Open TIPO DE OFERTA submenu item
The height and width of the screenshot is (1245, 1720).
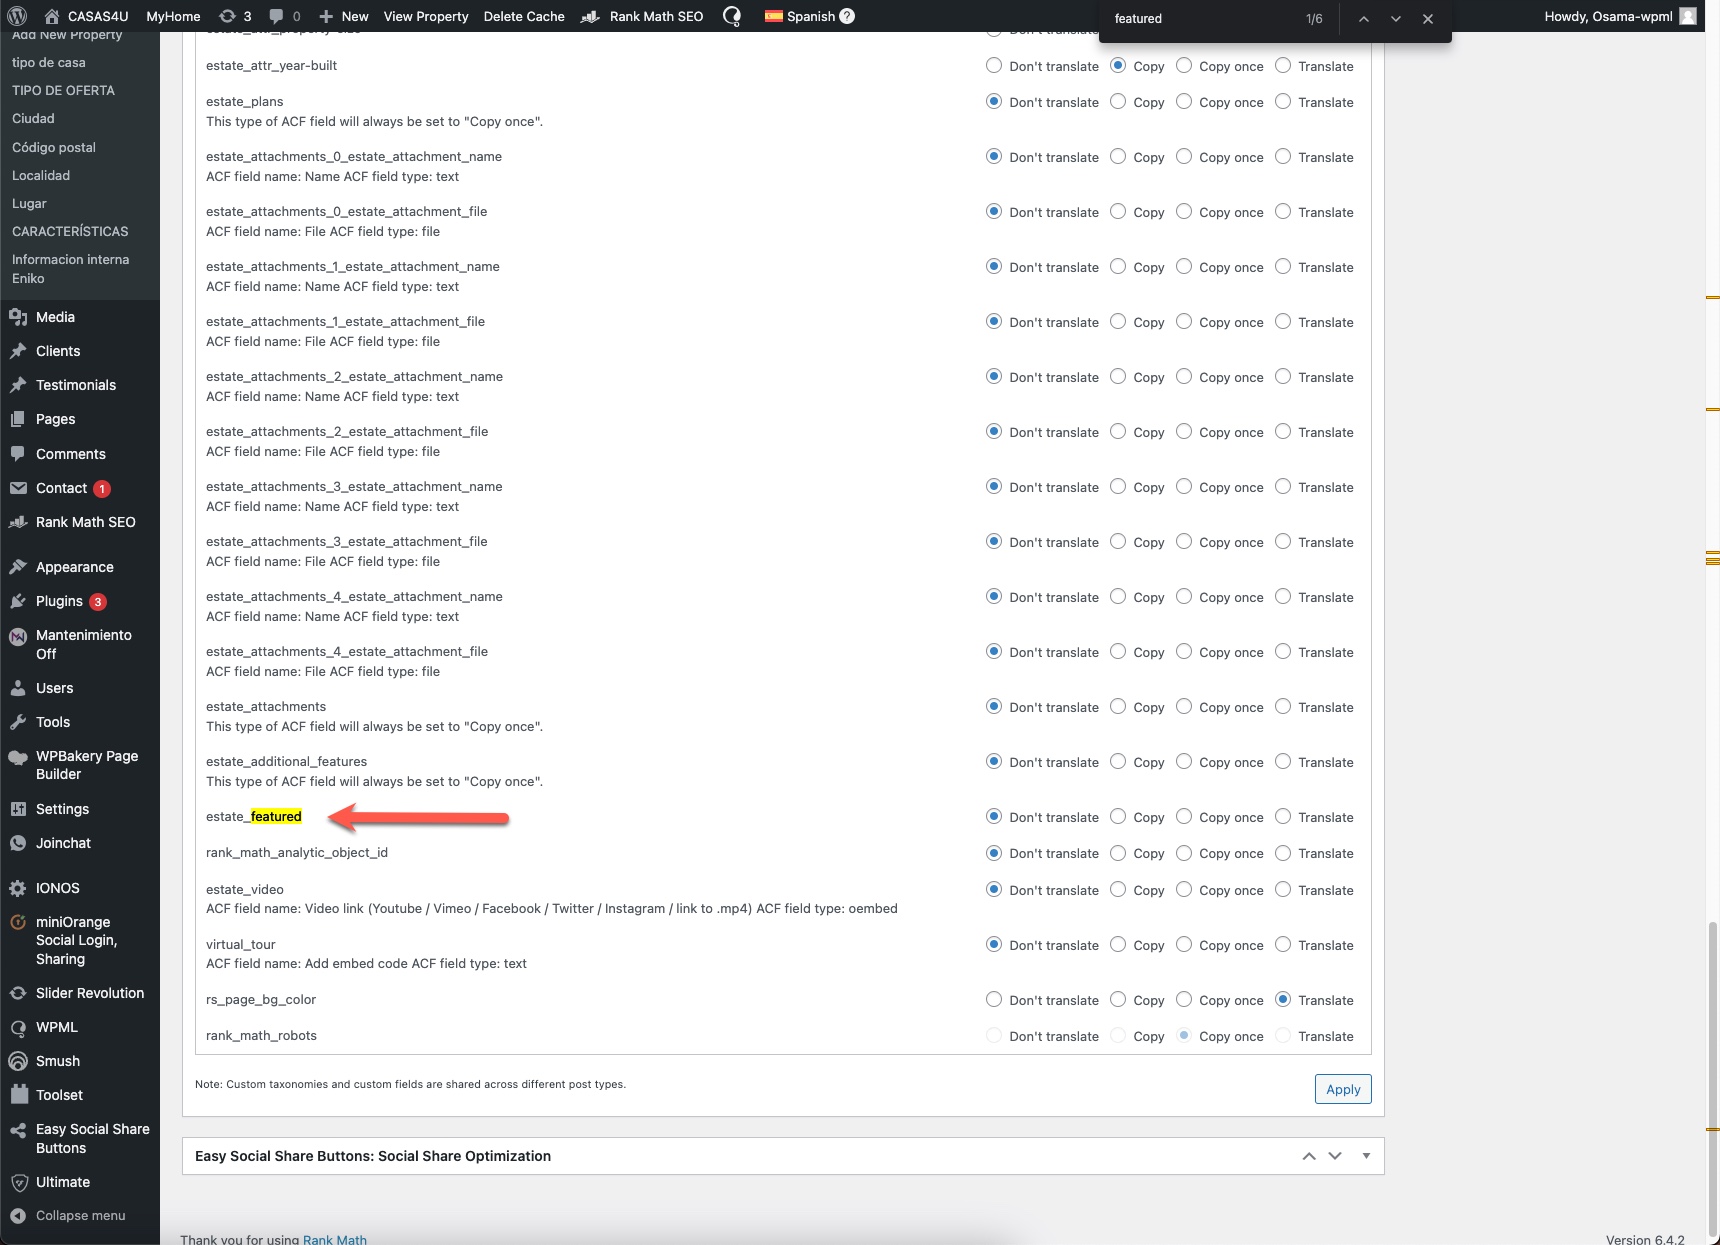pos(63,90)
